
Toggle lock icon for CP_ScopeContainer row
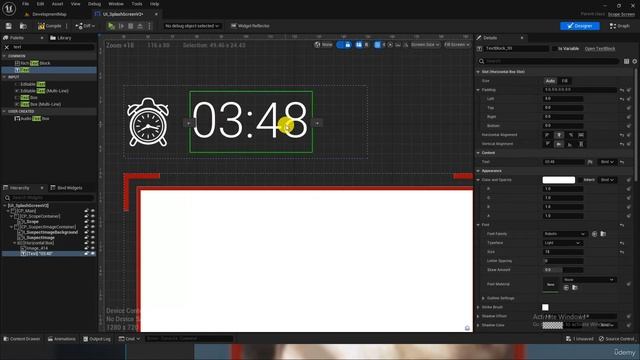[x=87, y=216]
